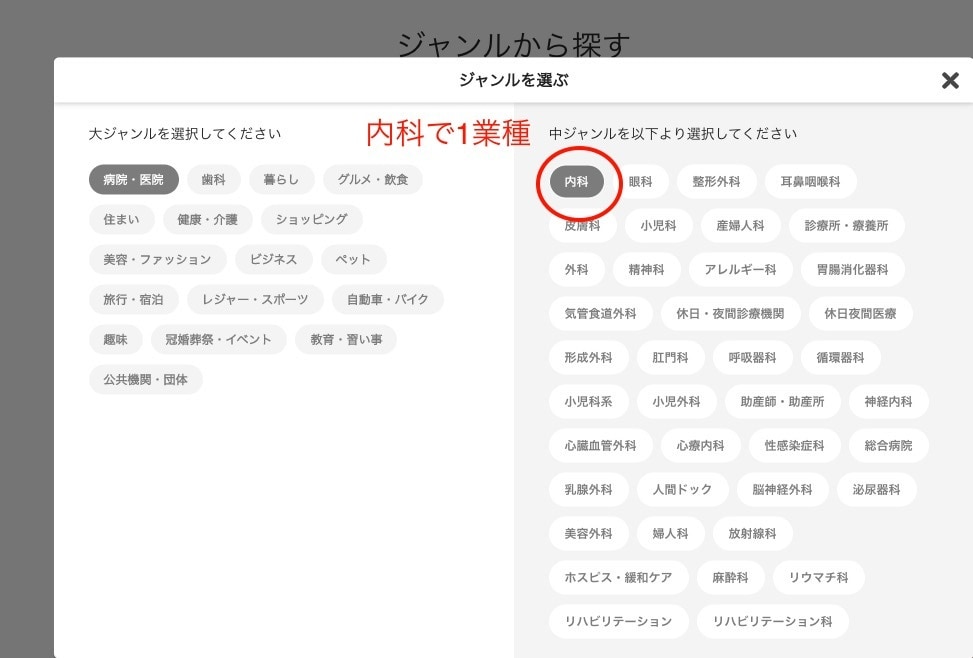Select the 趣味 genre
The height and width of the screenshot is (658, 973).
click(115, 340)
